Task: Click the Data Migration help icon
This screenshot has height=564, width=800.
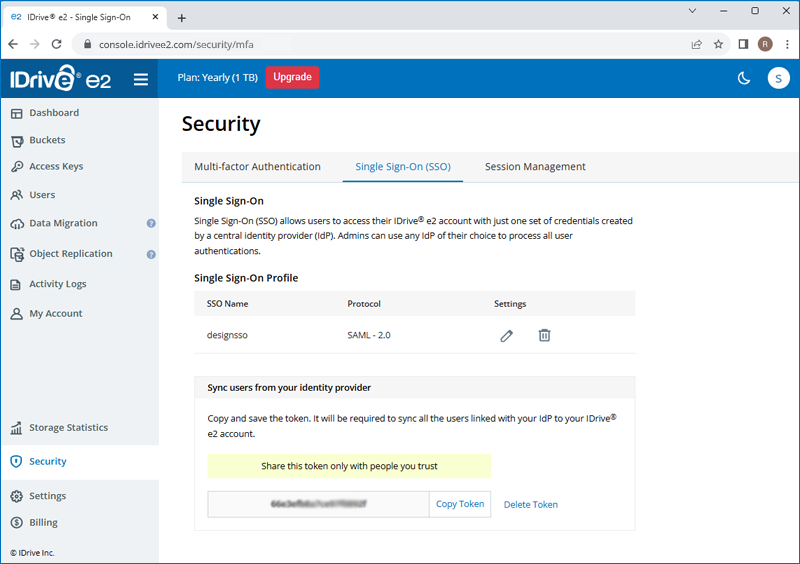Action: coord(151,224)
